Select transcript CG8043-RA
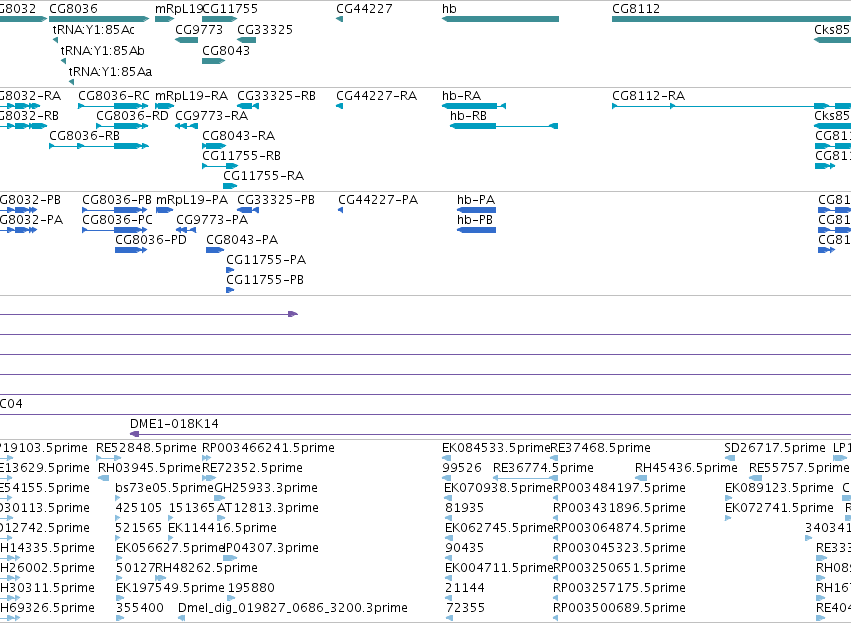This screenshot has width=851, height=623. 239,136
